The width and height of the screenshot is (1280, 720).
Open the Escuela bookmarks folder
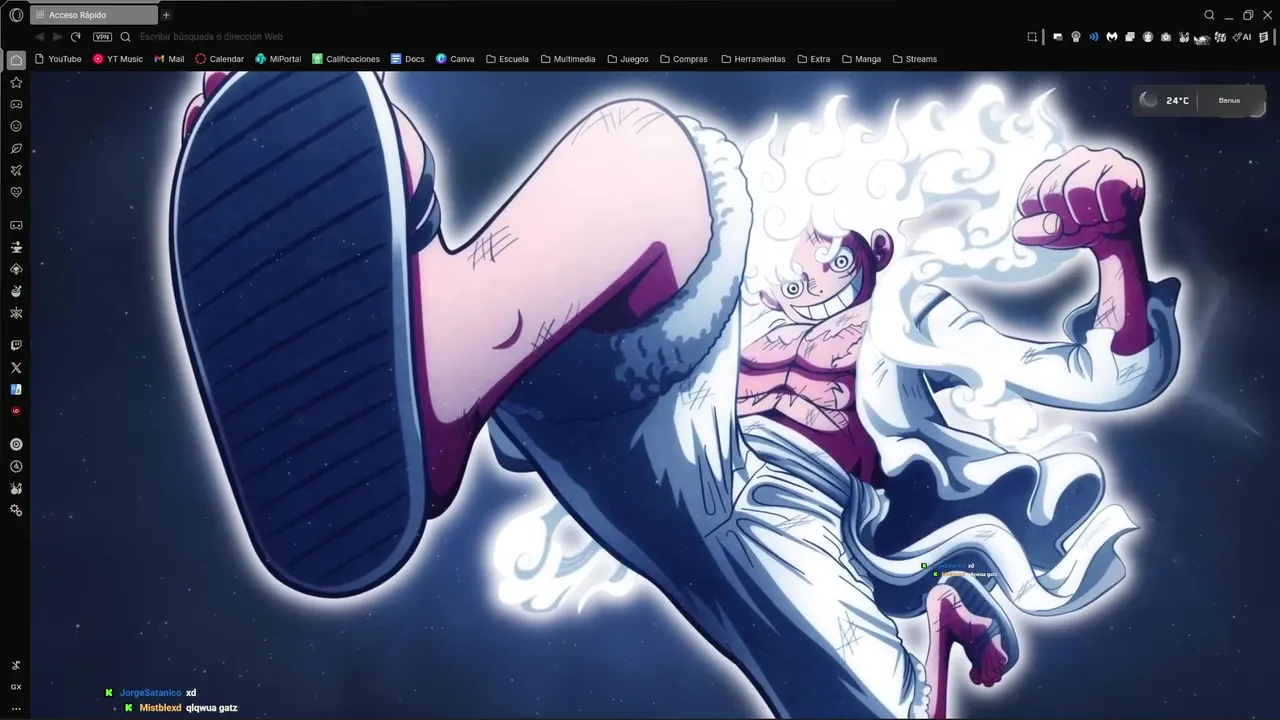507,59
